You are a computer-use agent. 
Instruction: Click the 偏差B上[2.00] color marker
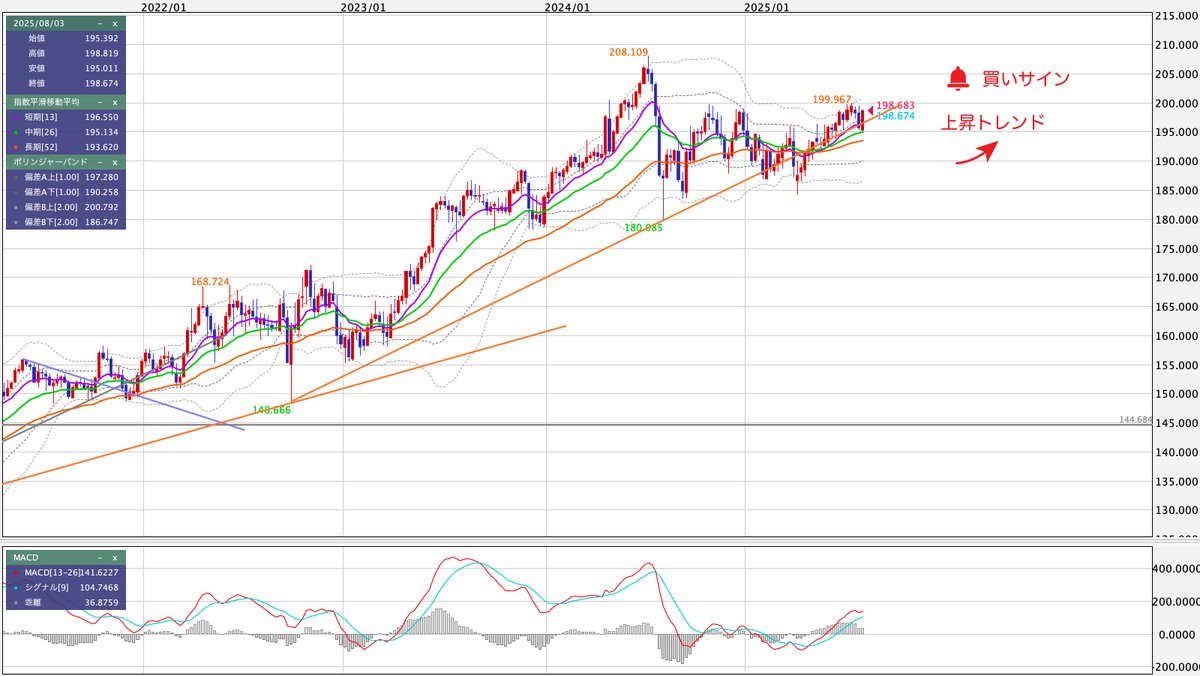(x=16, y=206)
